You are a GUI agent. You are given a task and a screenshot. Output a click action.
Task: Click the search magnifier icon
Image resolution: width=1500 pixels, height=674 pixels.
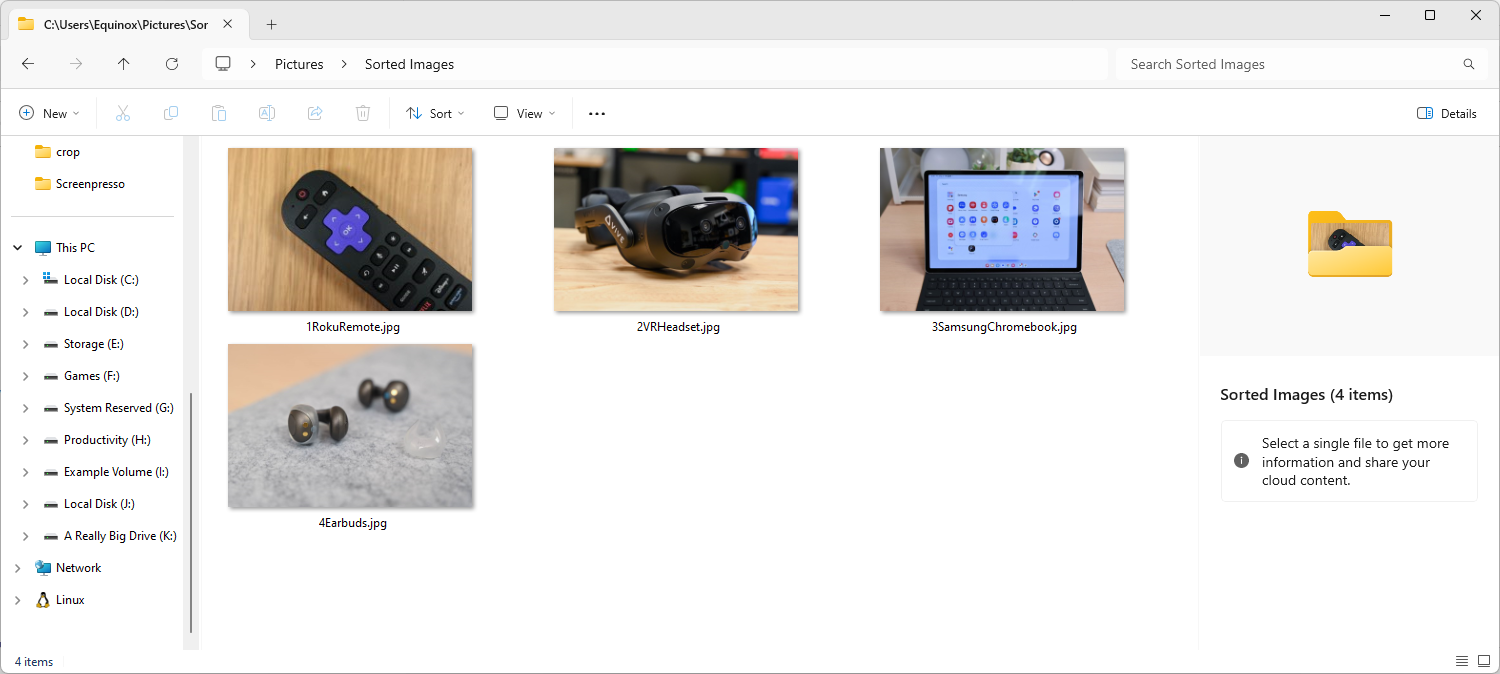click(1469, 64)
